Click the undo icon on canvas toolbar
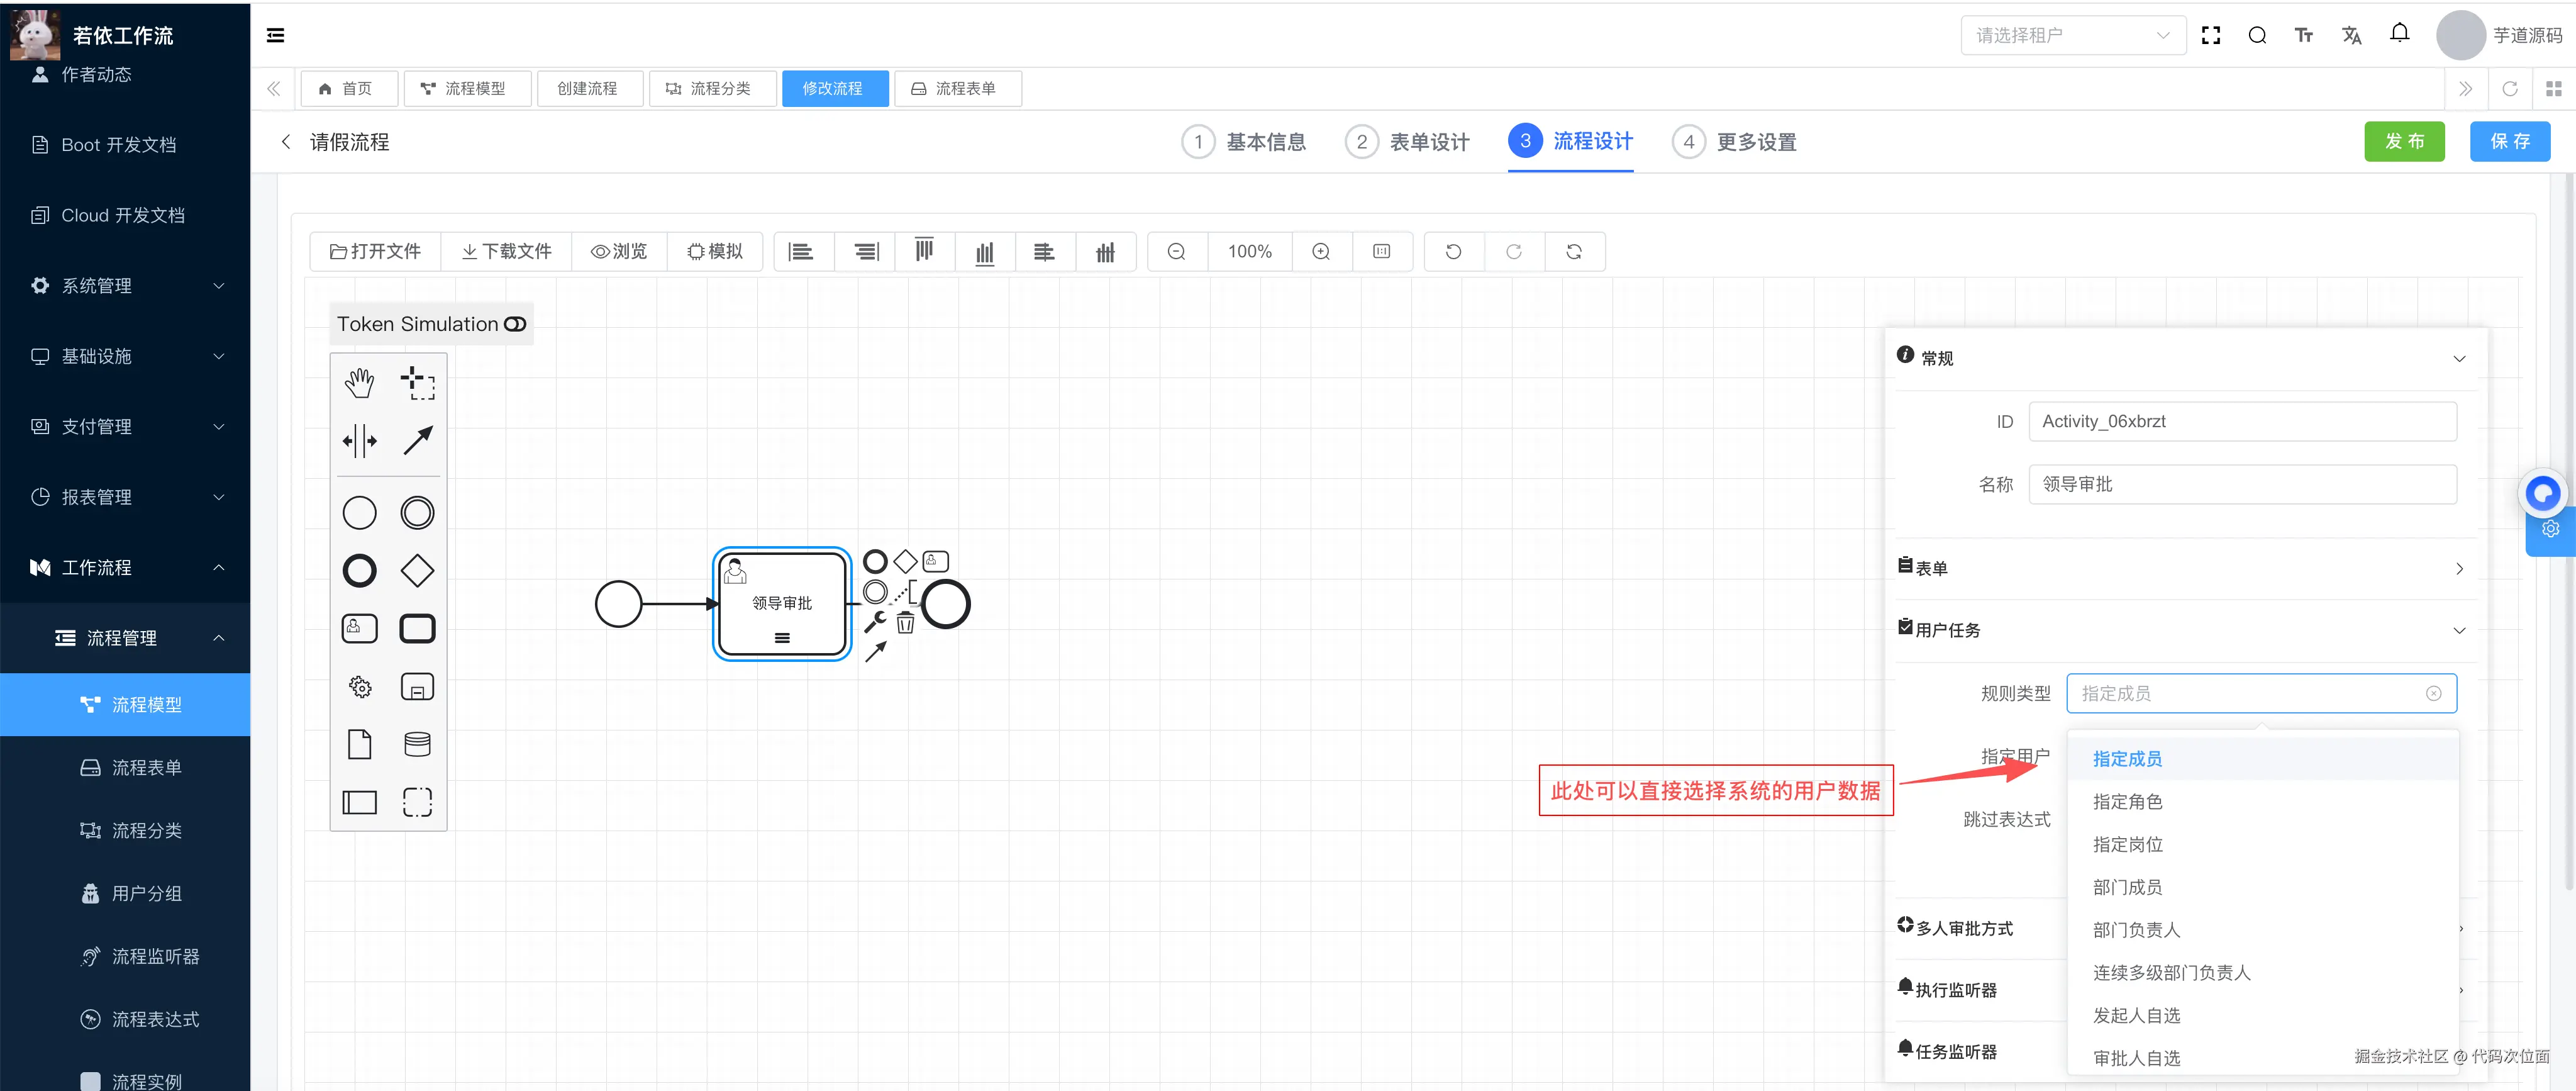This screenshot has height=1091, width=2576. (1452, 251)
